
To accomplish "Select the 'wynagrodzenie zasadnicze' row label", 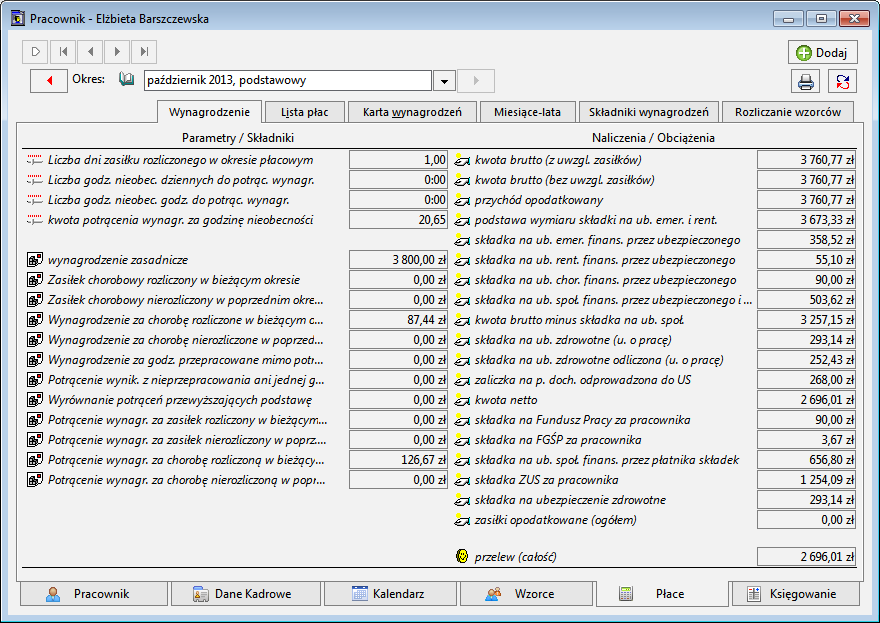I will point(118,260).
